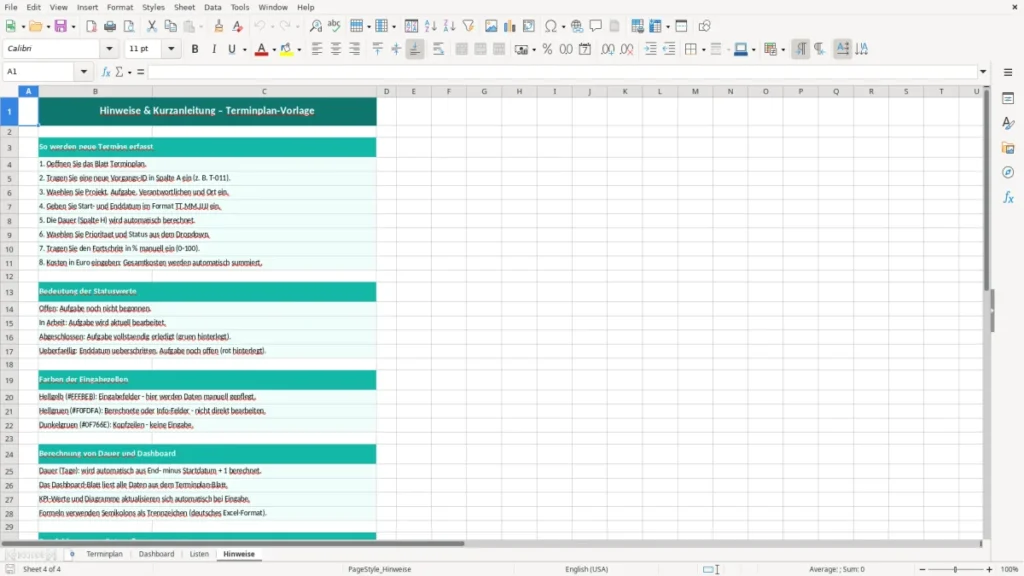Expand the formula bar arrow

(983, 72)
